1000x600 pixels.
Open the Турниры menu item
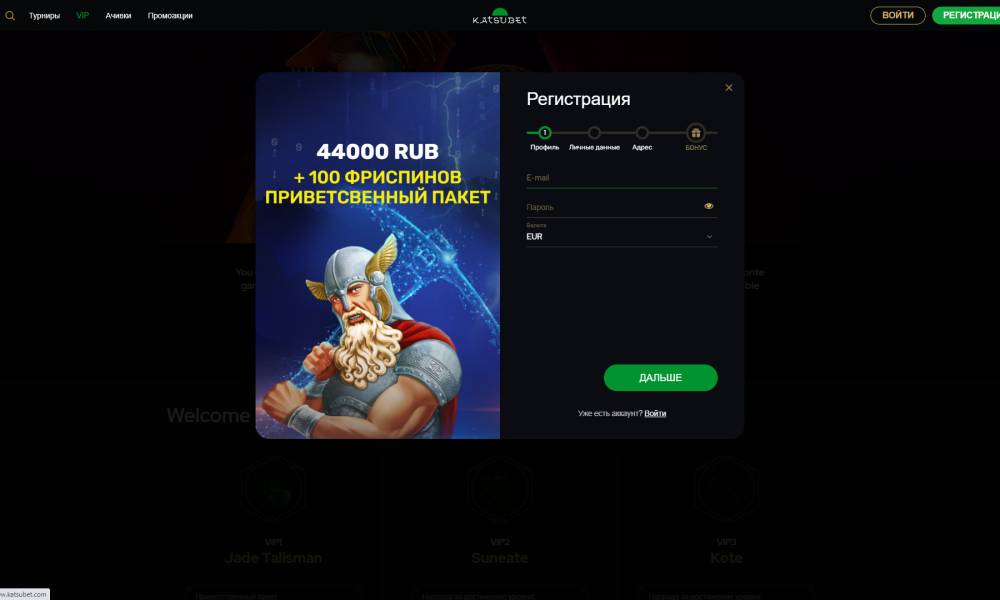click(44, 16)
